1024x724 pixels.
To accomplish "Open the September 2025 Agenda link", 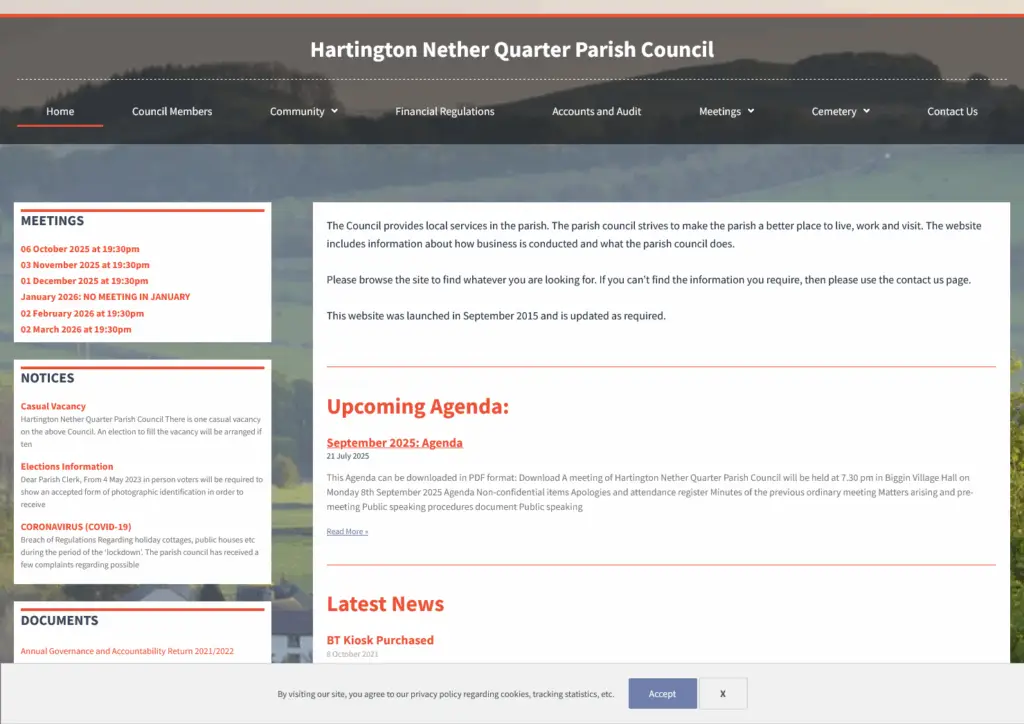I will pyautogui.click(x=394, y=443).
